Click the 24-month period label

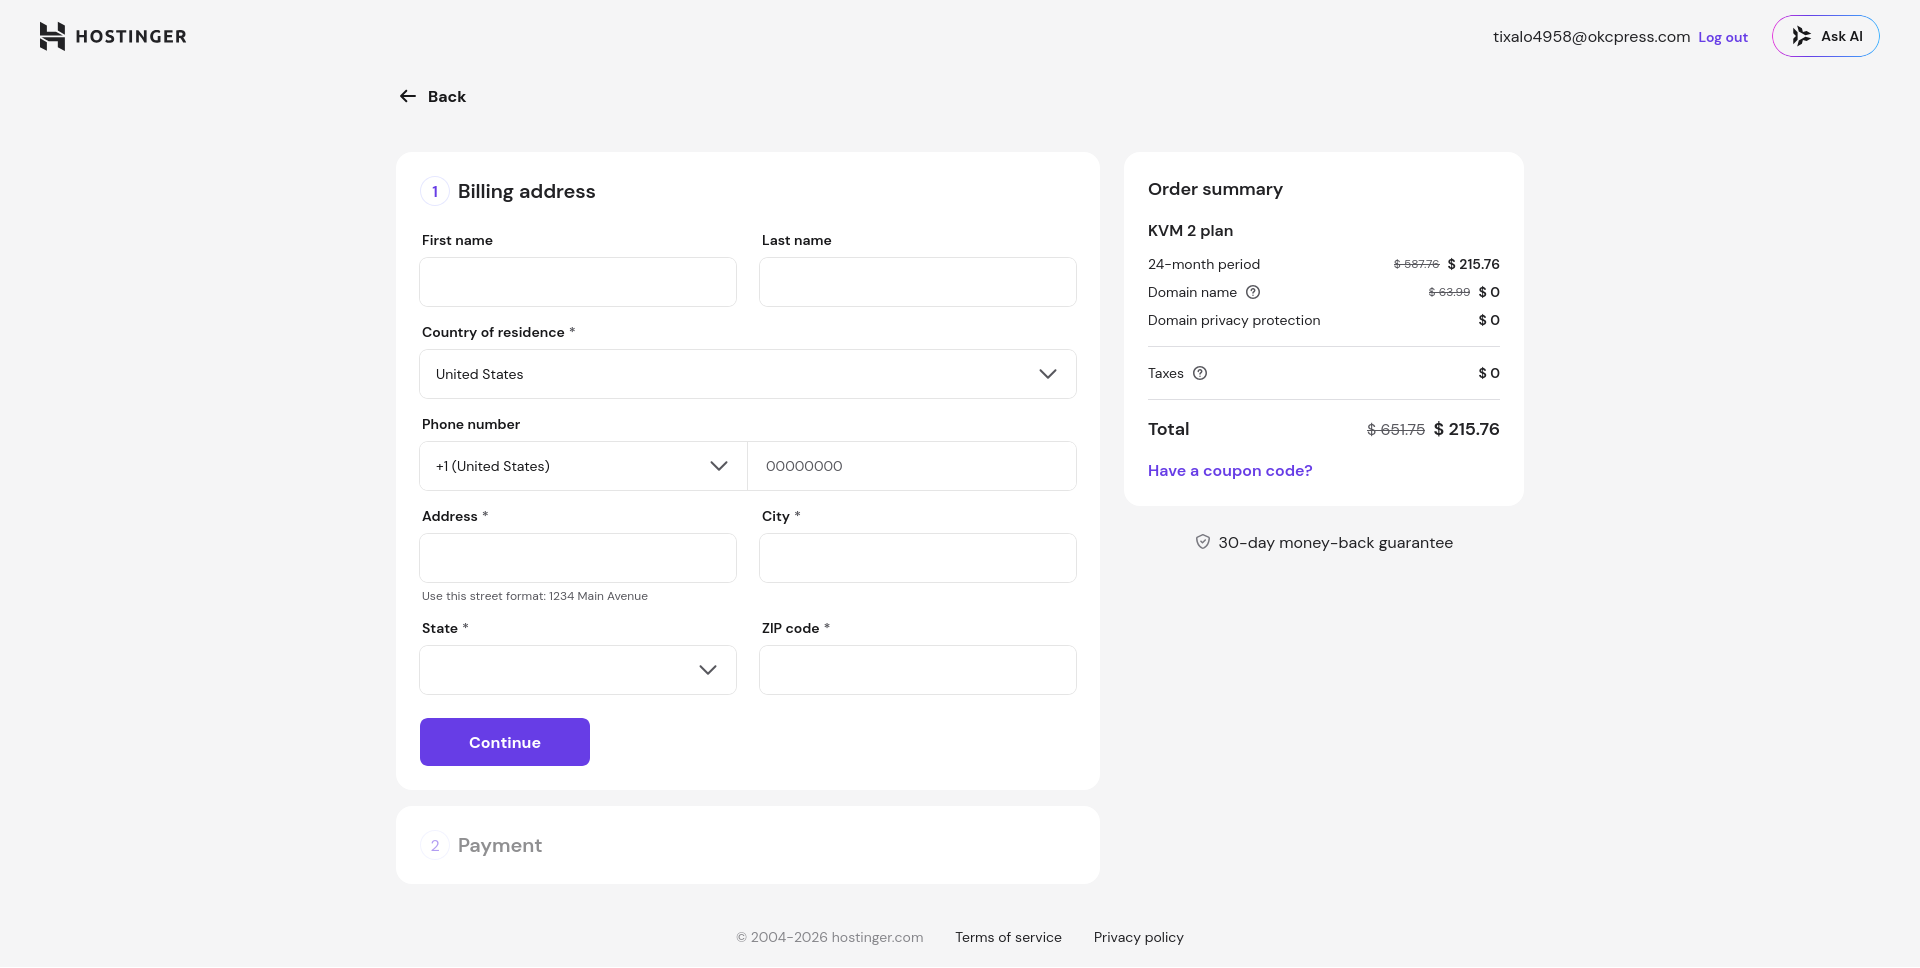click(1204, 264)
